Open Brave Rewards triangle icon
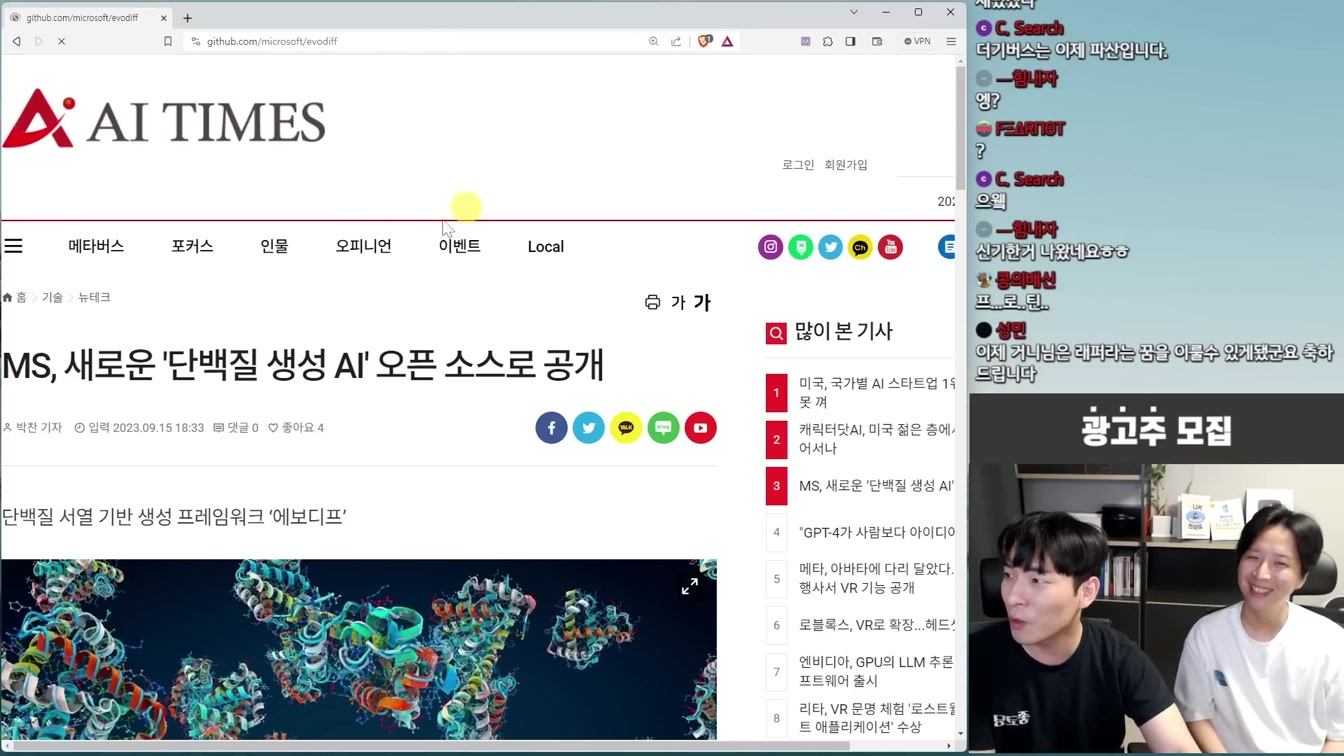Image resolution: width=1344 pixels, height=756 pixels. [727, 41]
